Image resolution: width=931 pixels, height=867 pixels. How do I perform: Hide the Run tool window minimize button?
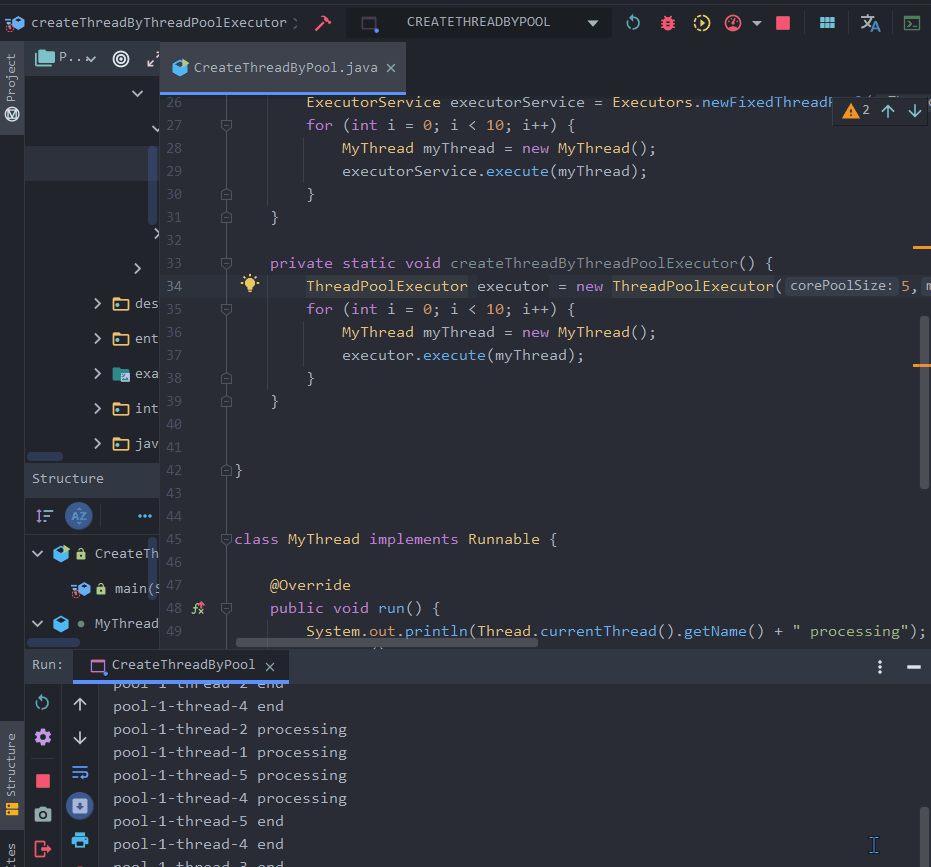click(x=914, y=667)
